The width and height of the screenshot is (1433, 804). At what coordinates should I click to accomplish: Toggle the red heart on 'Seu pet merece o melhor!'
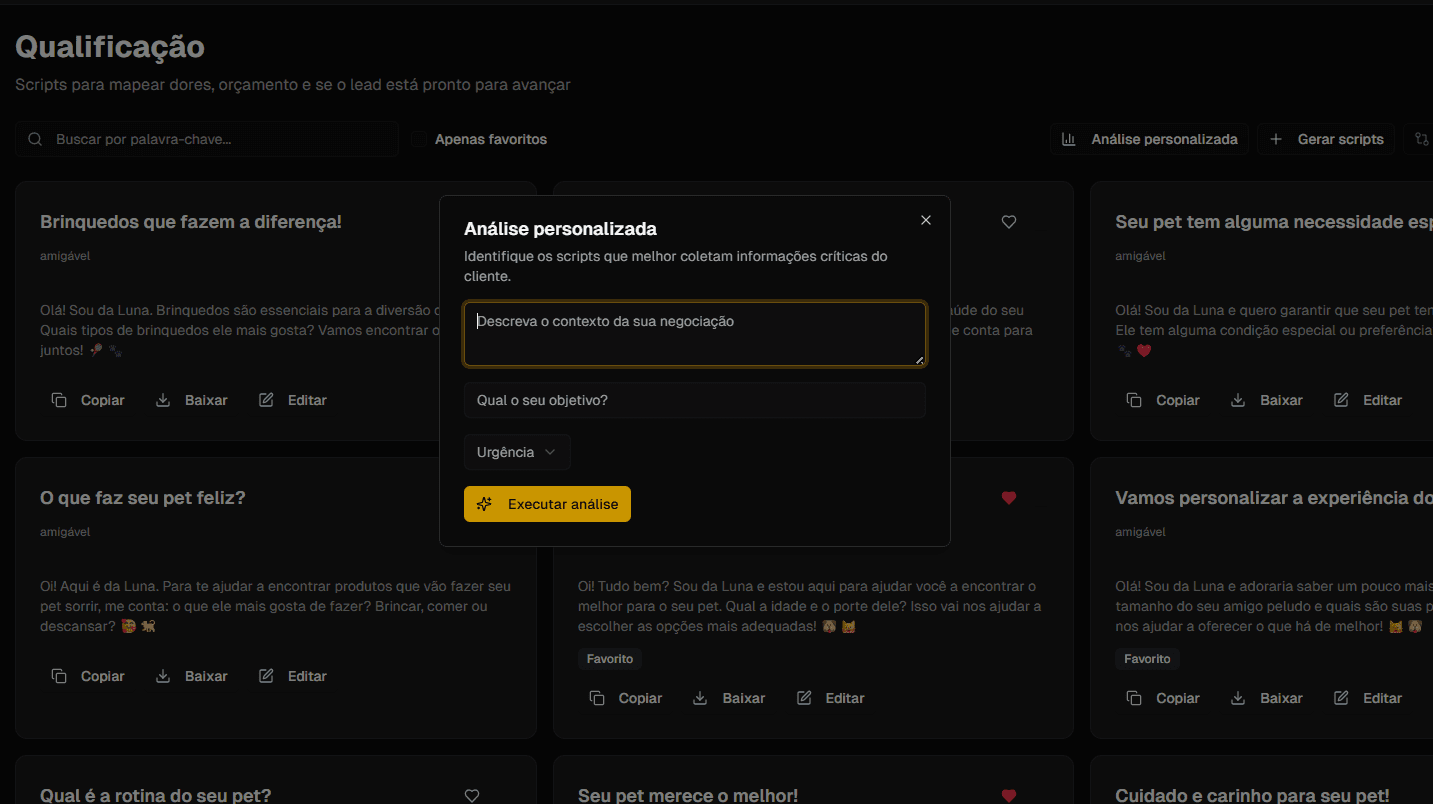[1009, 796]
